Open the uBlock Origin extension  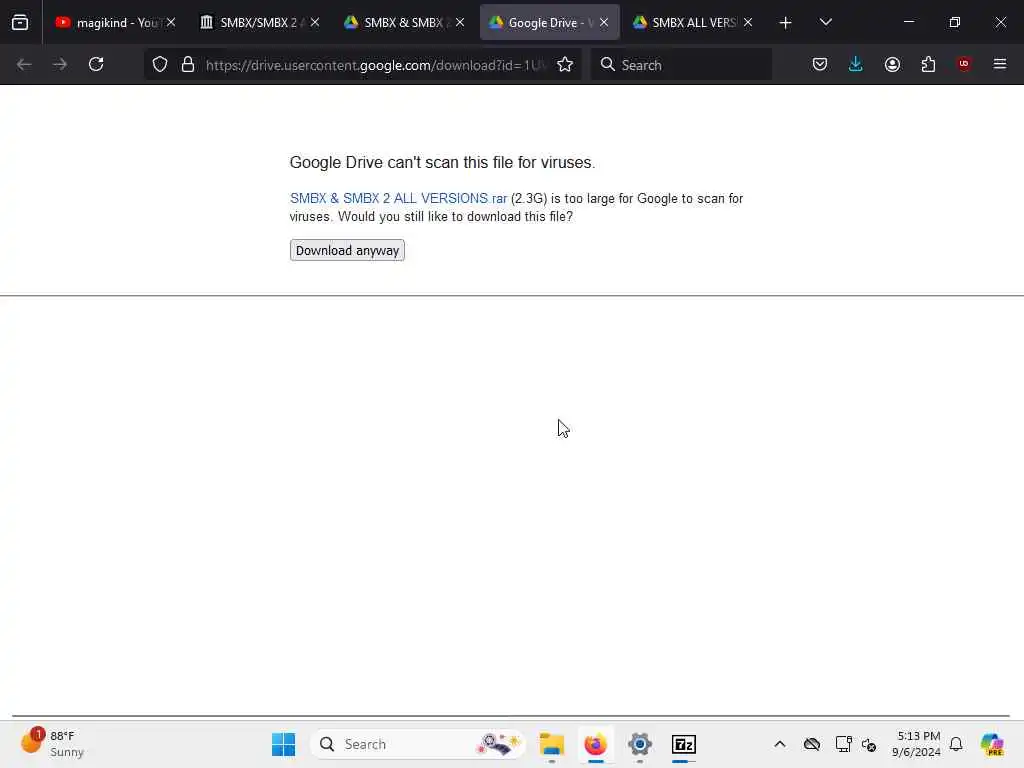pyautogui.click(x=964, y=64)
